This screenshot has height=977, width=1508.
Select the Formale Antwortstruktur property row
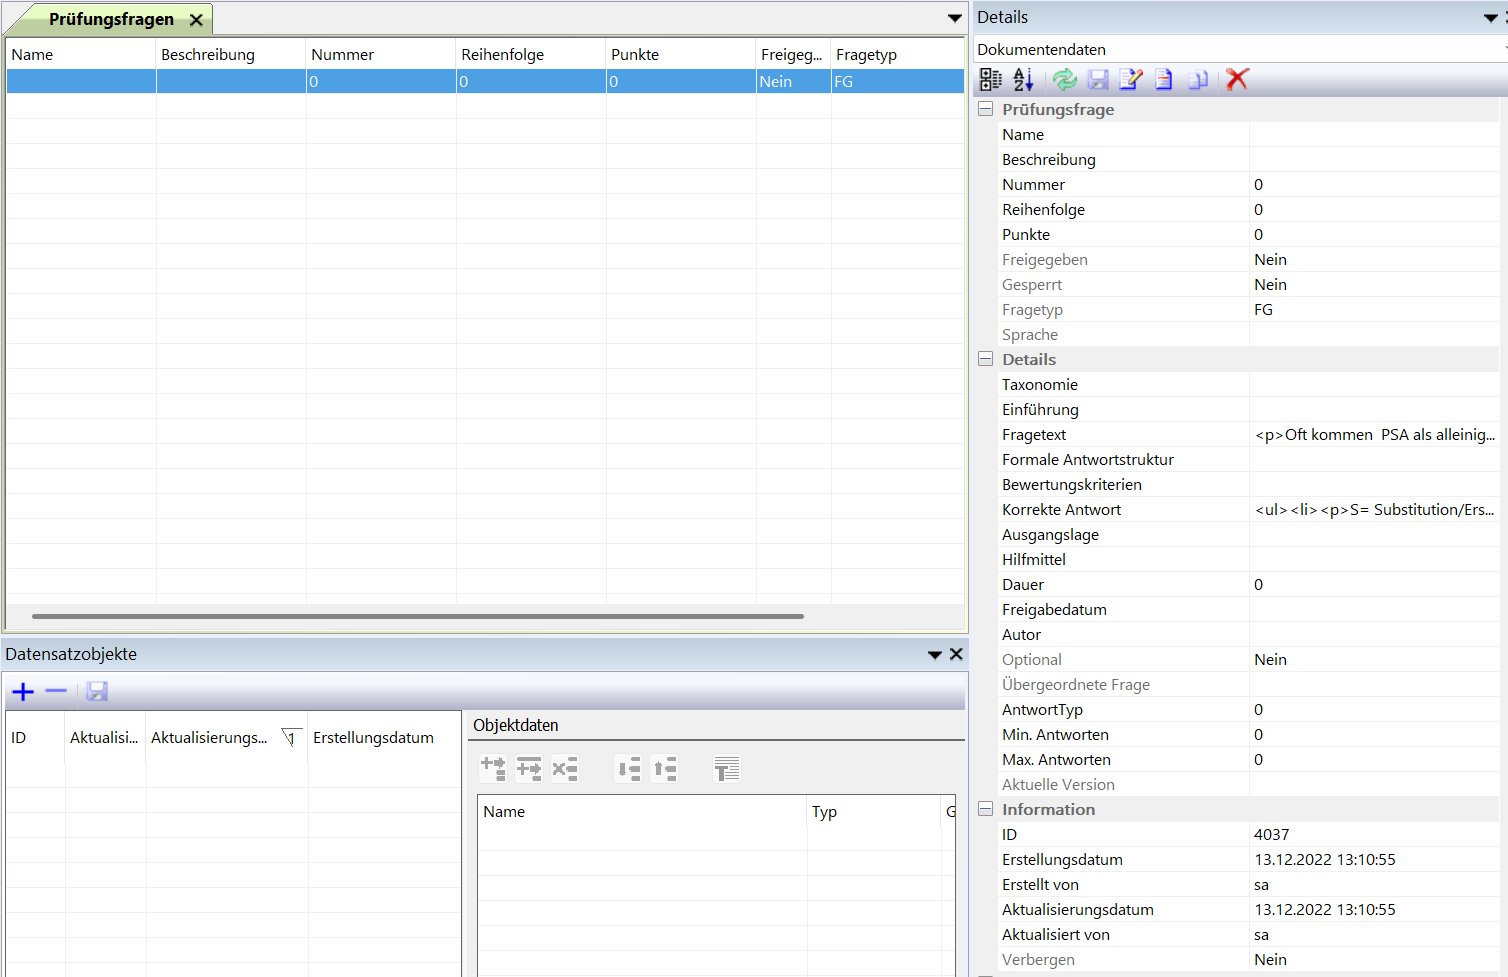pos(1248,460)
